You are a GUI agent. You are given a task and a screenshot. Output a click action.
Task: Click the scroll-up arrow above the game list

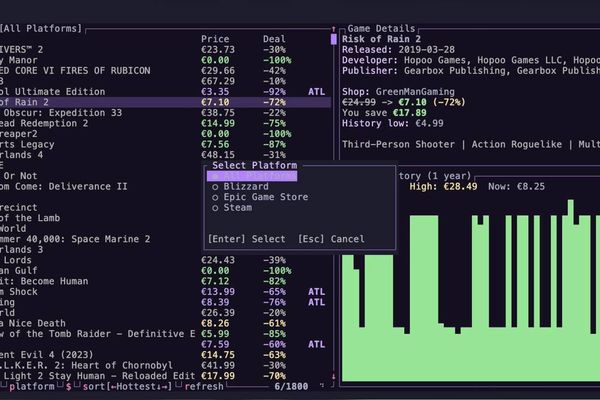coord(333,29)
